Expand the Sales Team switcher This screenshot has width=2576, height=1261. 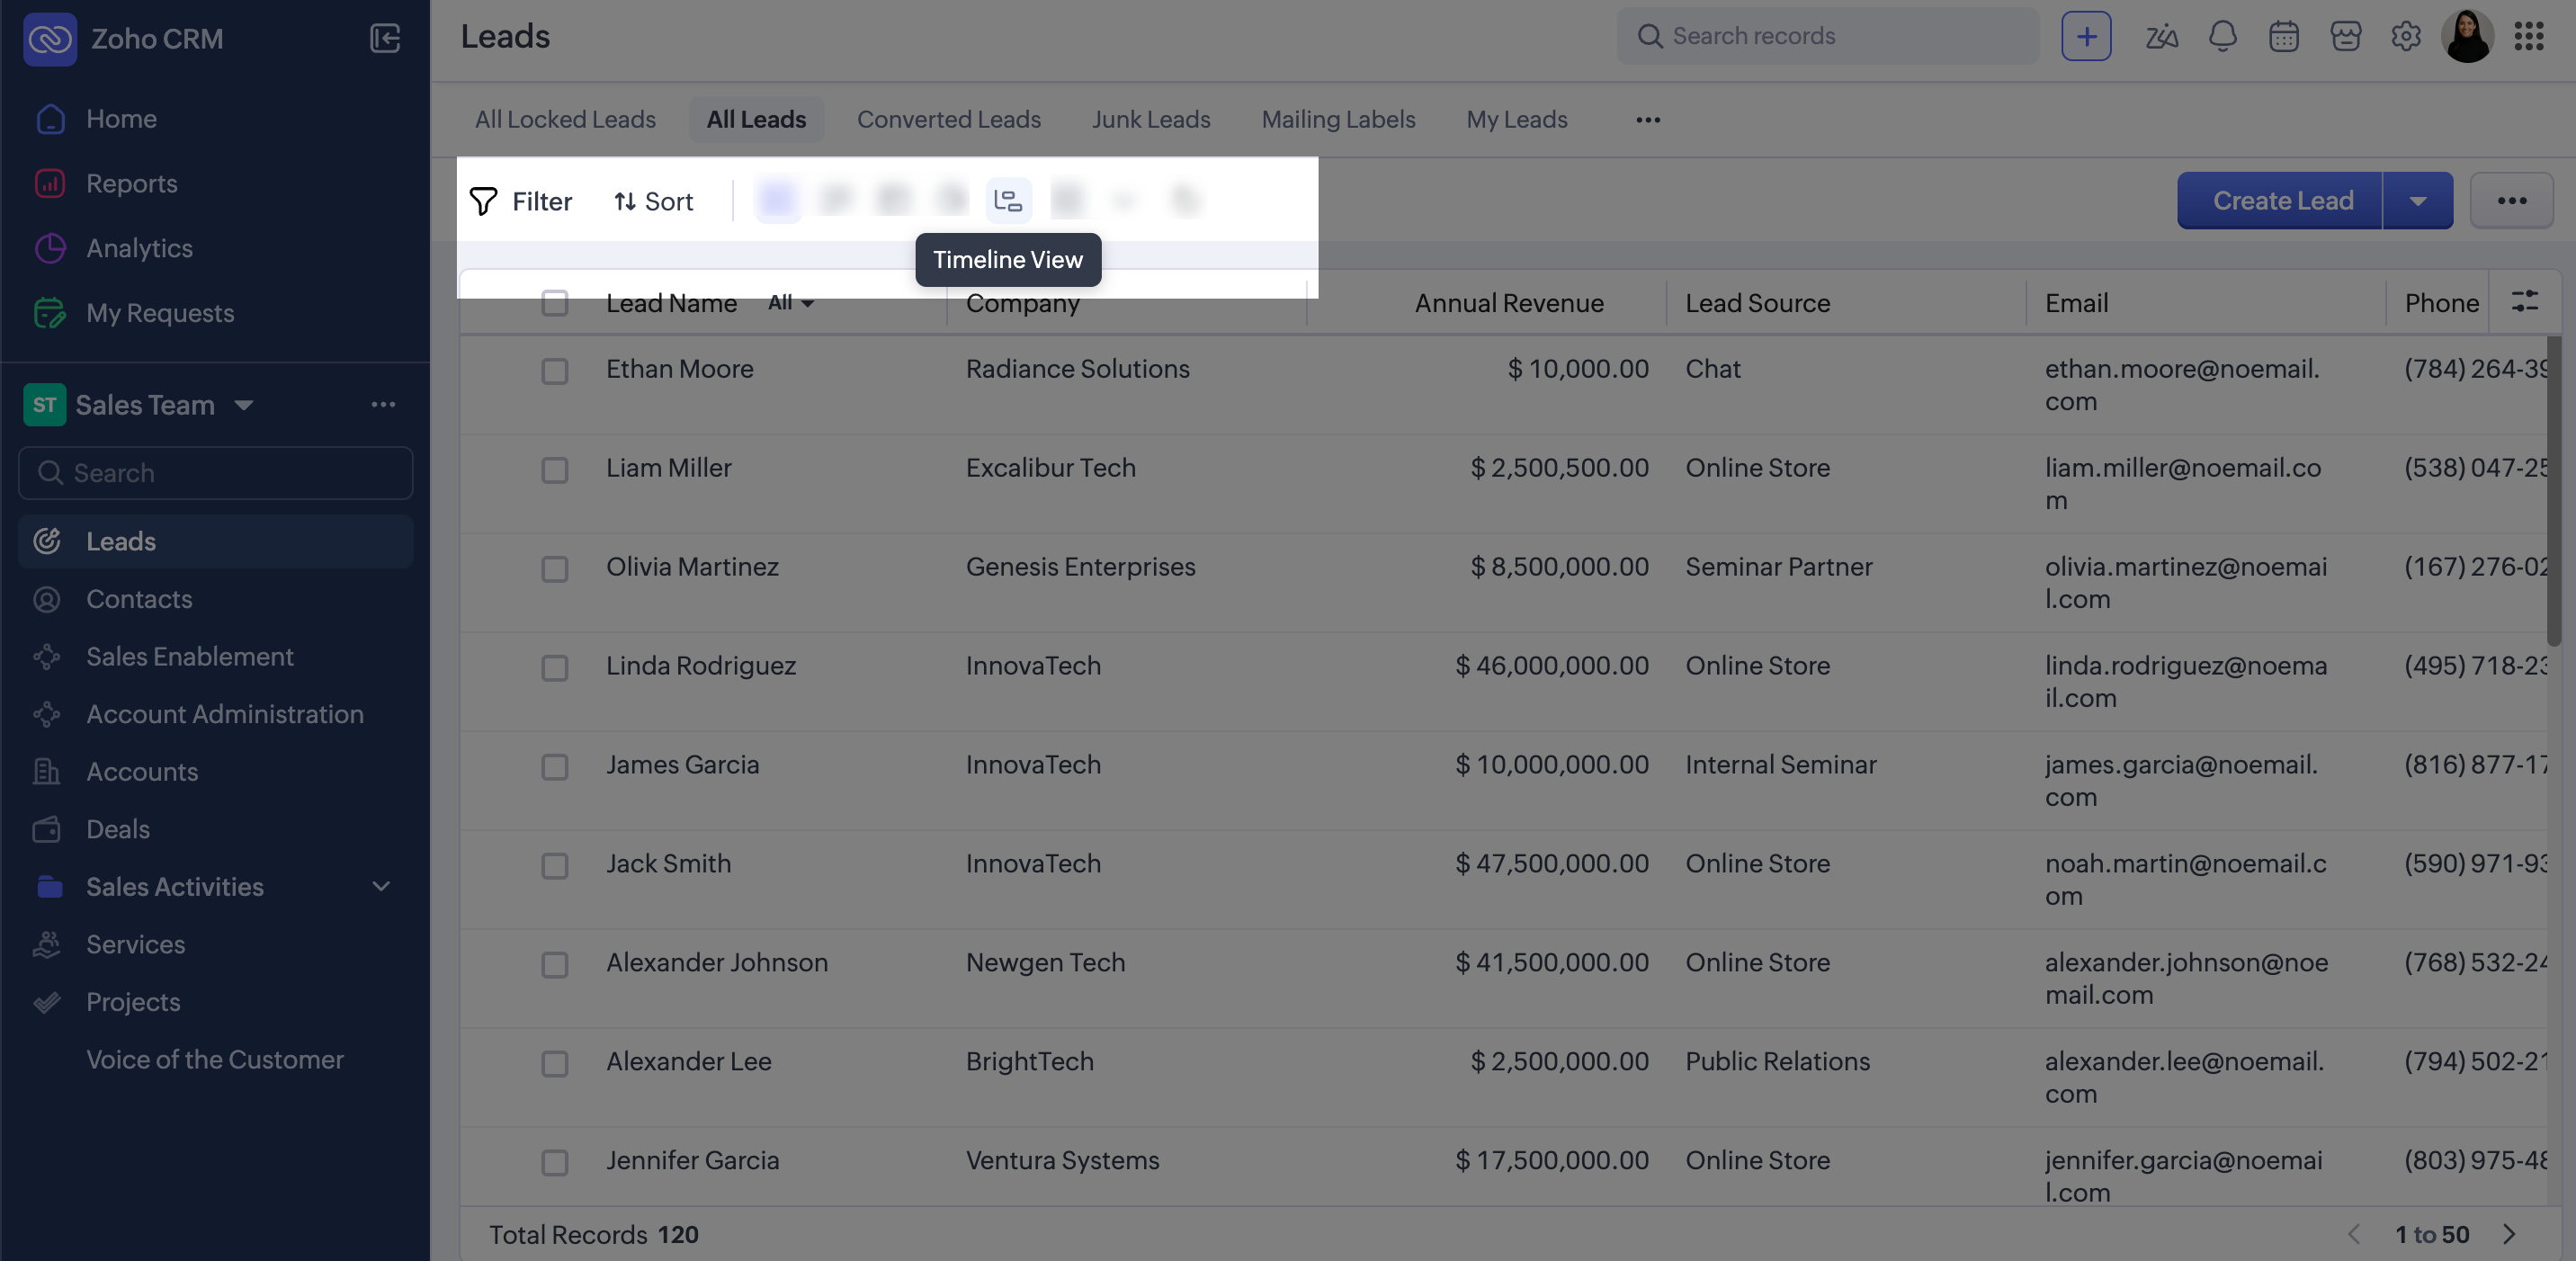(243, 405)
